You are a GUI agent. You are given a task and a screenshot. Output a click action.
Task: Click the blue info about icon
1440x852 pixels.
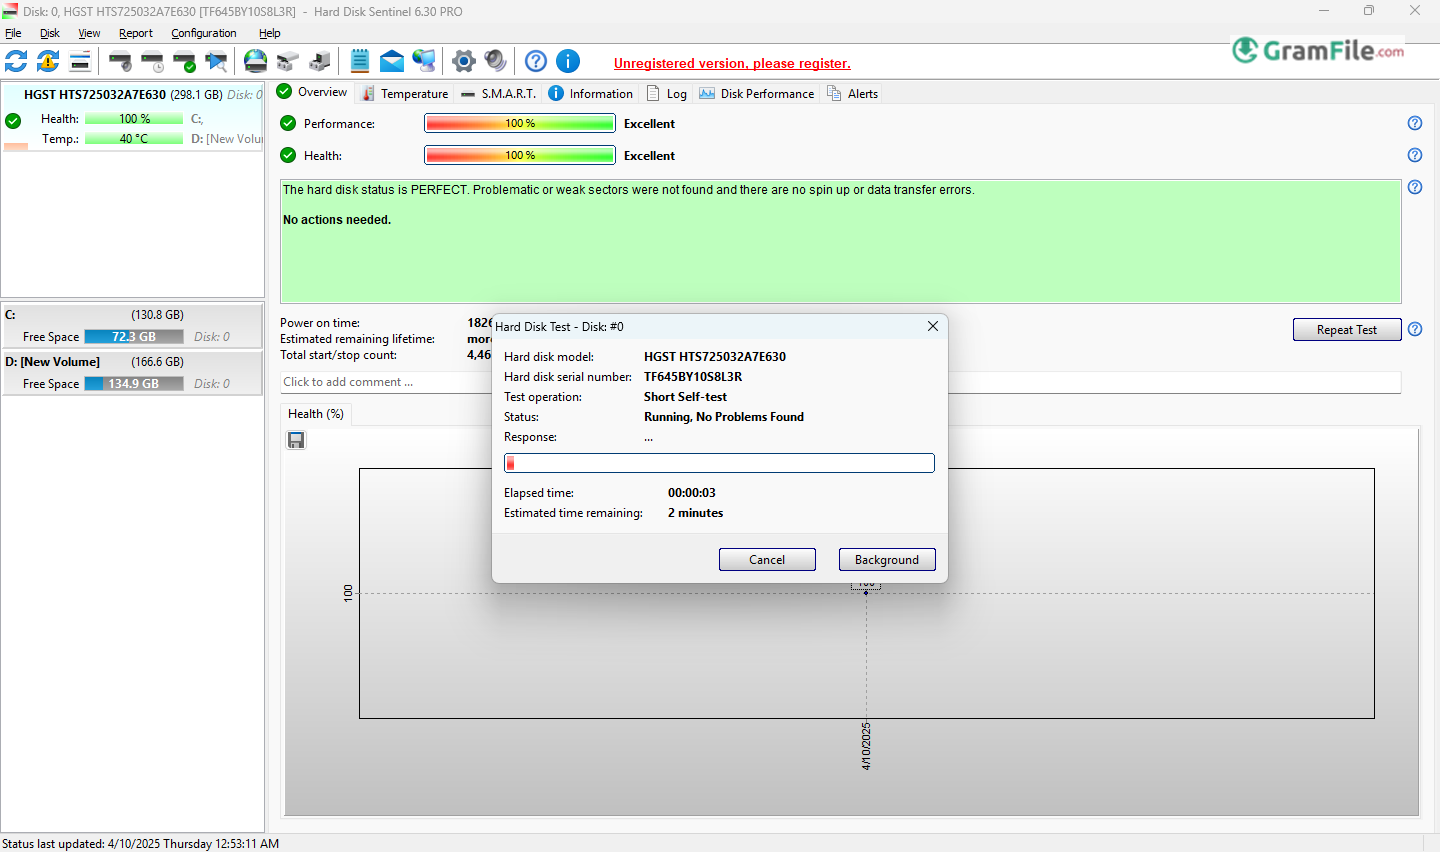tap(568, 61)
